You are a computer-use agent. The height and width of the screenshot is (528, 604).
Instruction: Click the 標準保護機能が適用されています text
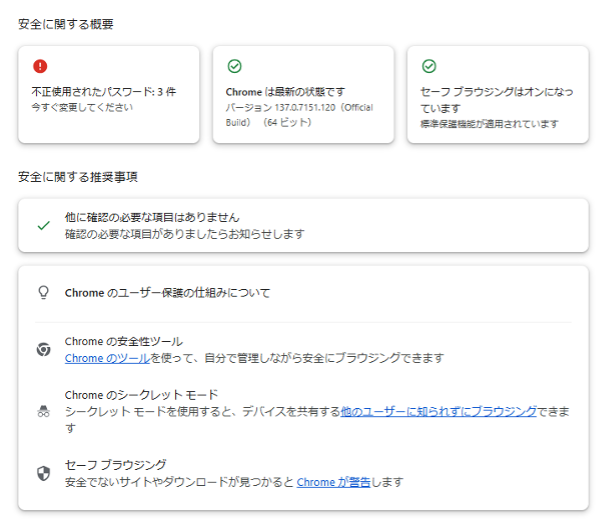(x=489, y=124)
